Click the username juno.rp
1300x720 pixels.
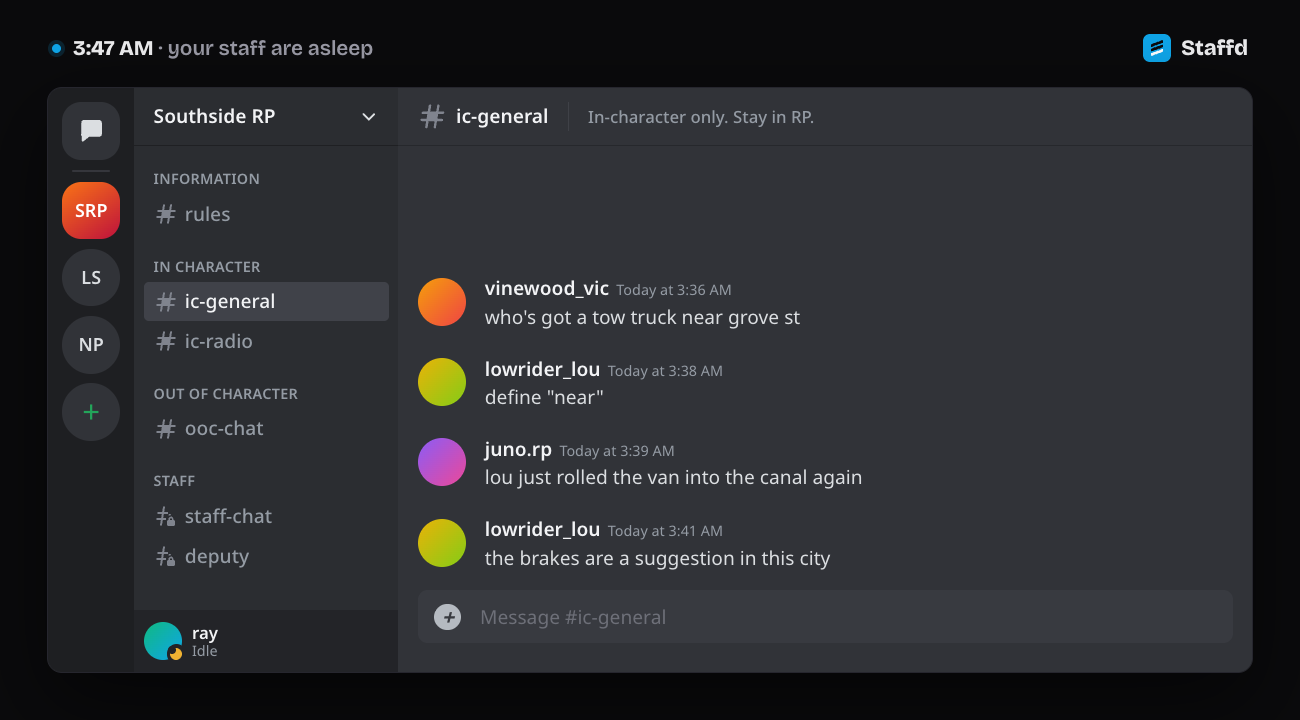[x=518, y=449]
